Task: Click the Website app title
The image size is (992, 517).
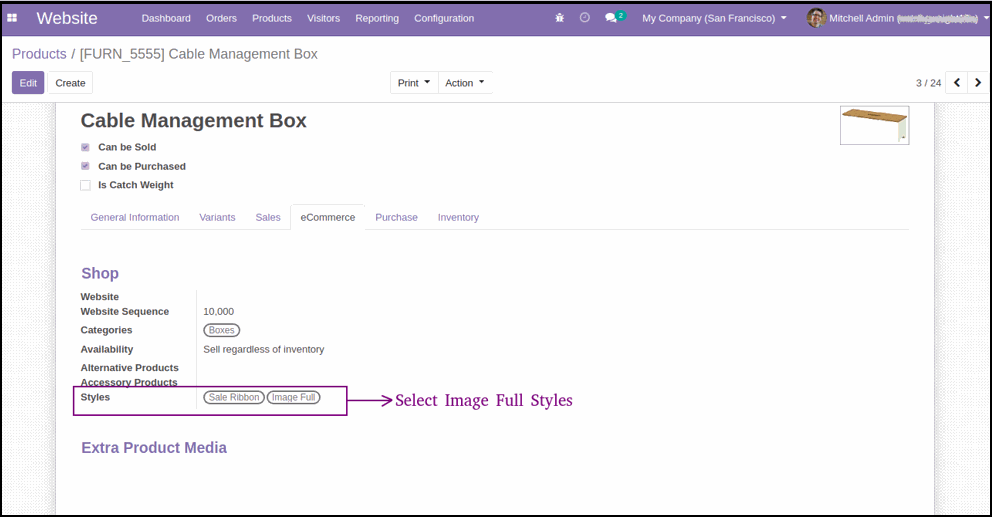Action: point(67,18)
